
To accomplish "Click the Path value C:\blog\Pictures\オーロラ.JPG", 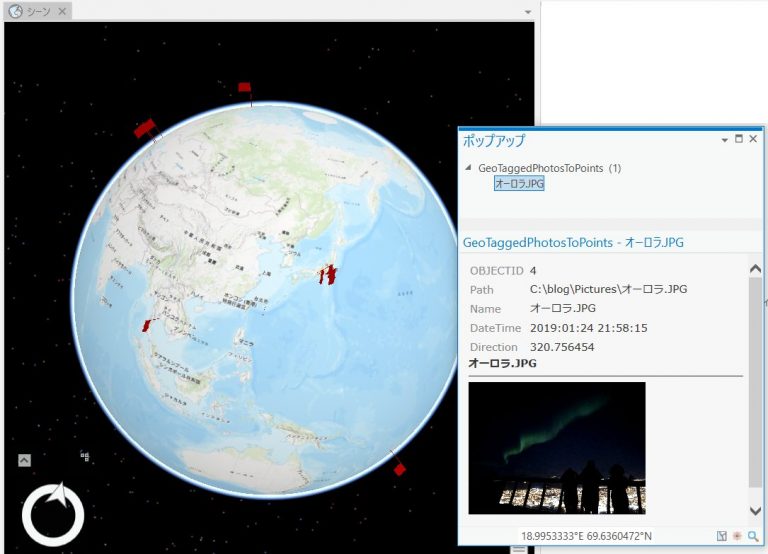I will pos(608,289).
